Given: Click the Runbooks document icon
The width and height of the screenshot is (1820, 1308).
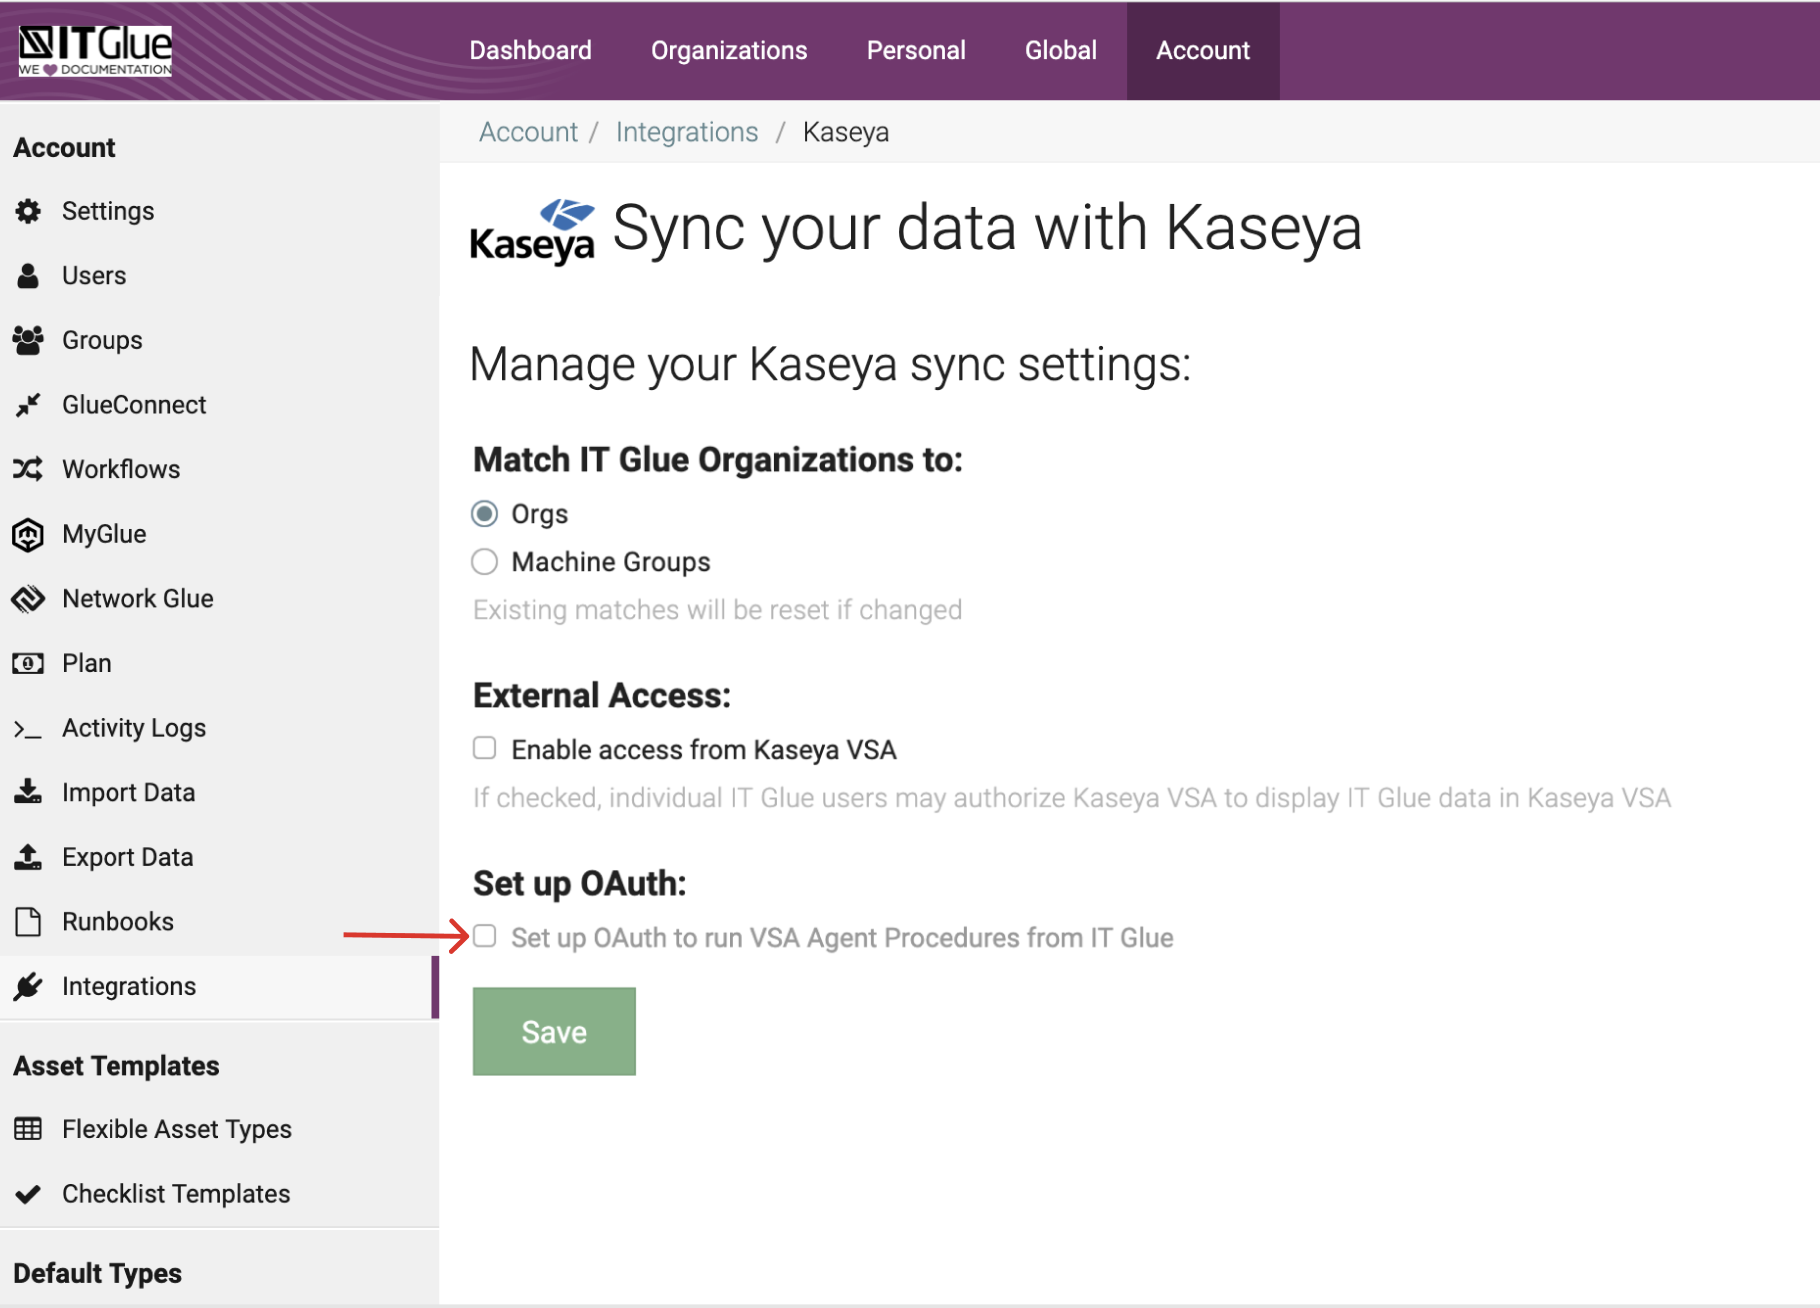Looking at the screenshot, I should [28, 922].
